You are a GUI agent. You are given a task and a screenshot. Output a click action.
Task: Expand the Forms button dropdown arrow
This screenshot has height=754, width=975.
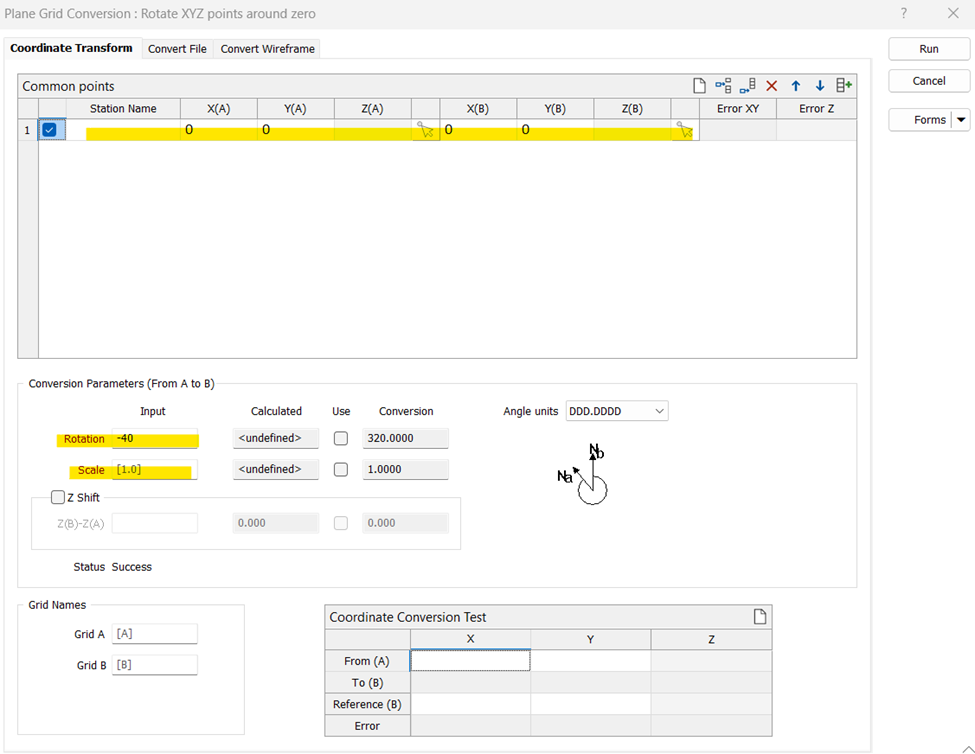tap(961, 120)
